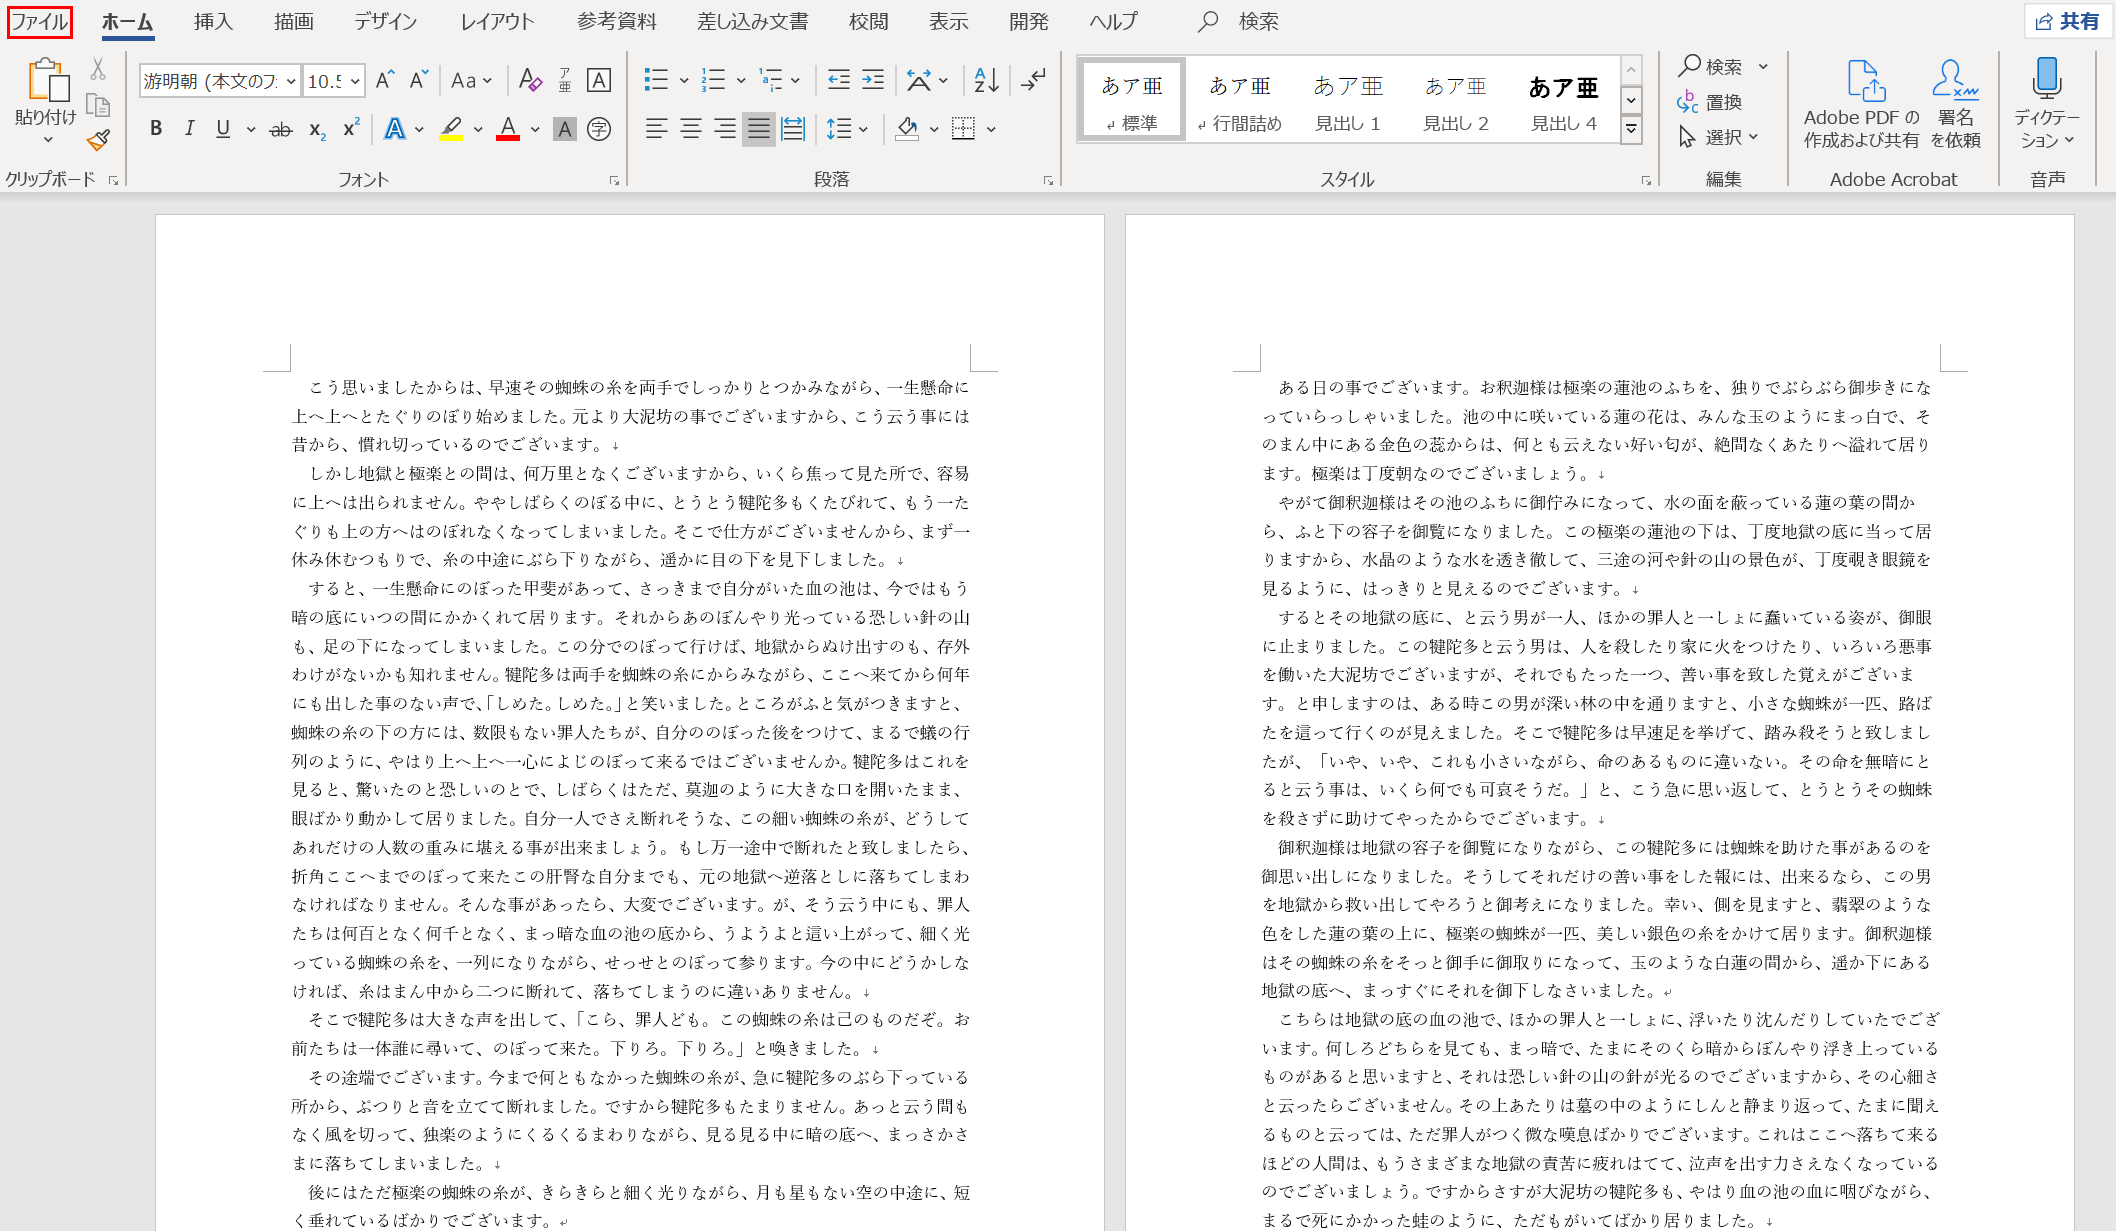2116x1231 pixels.
Task: Open the enclosed characters tool
Action: click(x=599, y=129)
